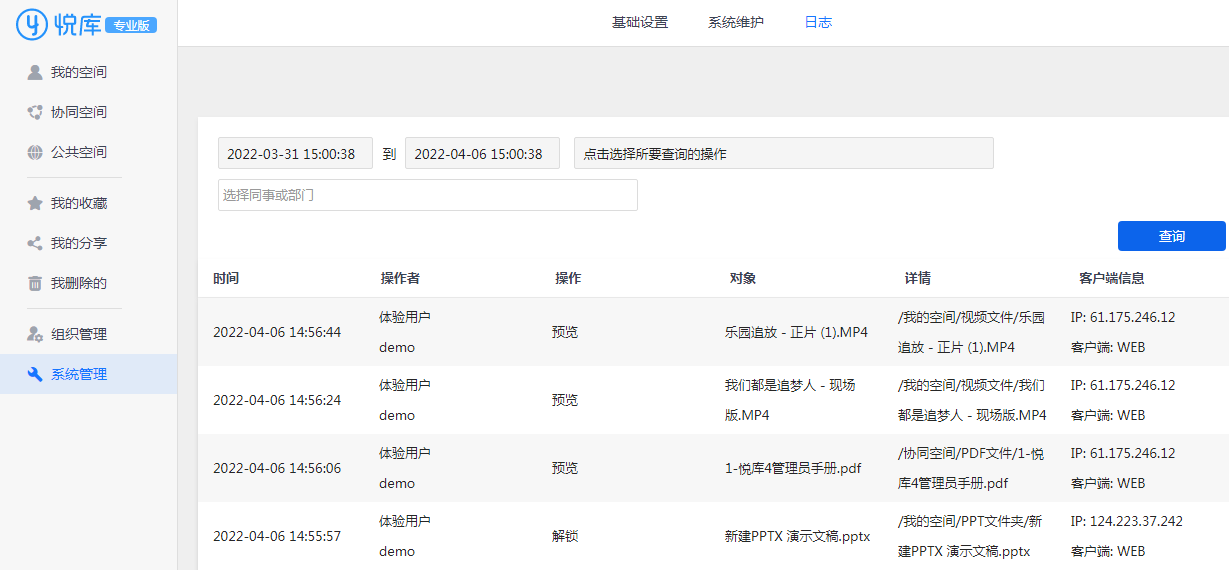
Task: Click the 公共空间 globe icon
Action: (35, 152)
